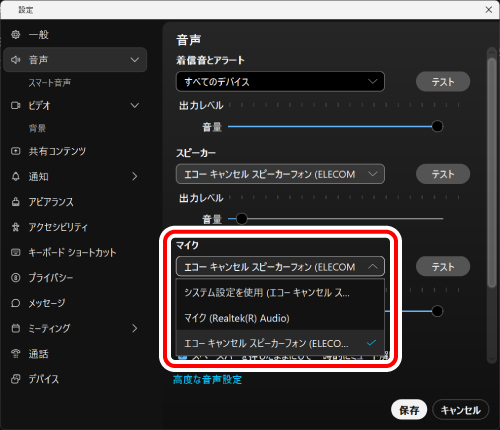This screenshot has width=500, height=430.
Task: Toggle the checkbox partly hidden below the microphone list
Action: (x=182, y=358)
